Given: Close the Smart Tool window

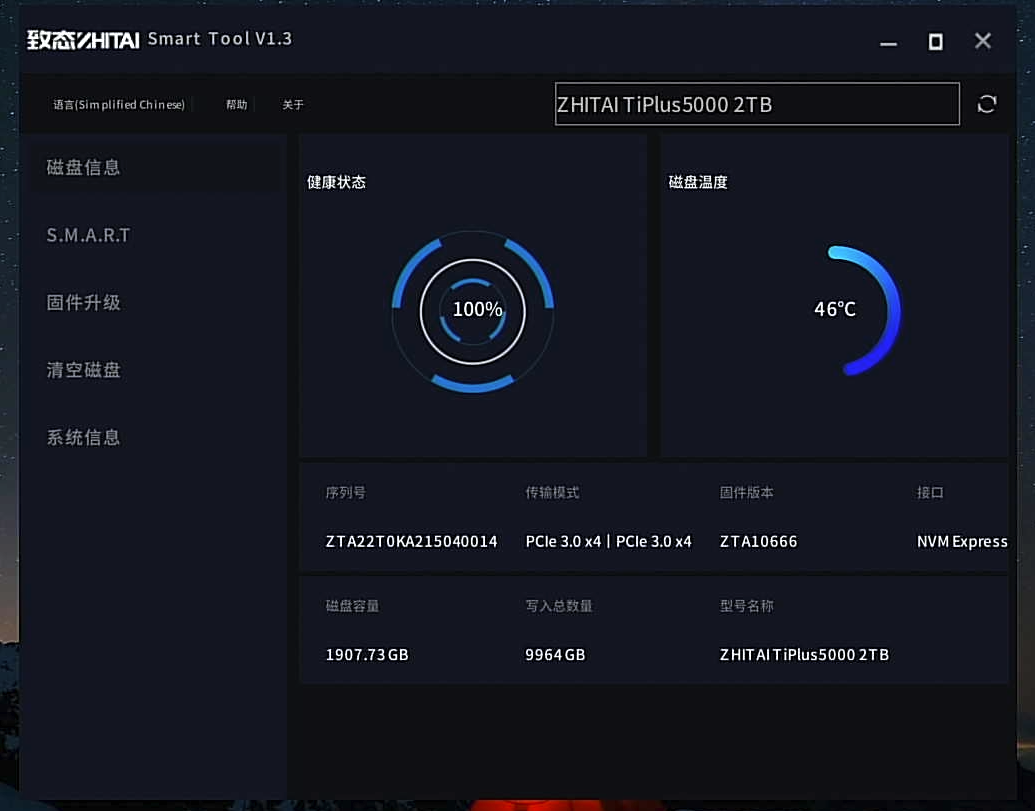Looking at the screenshot, I should click(x=983, y=41).
